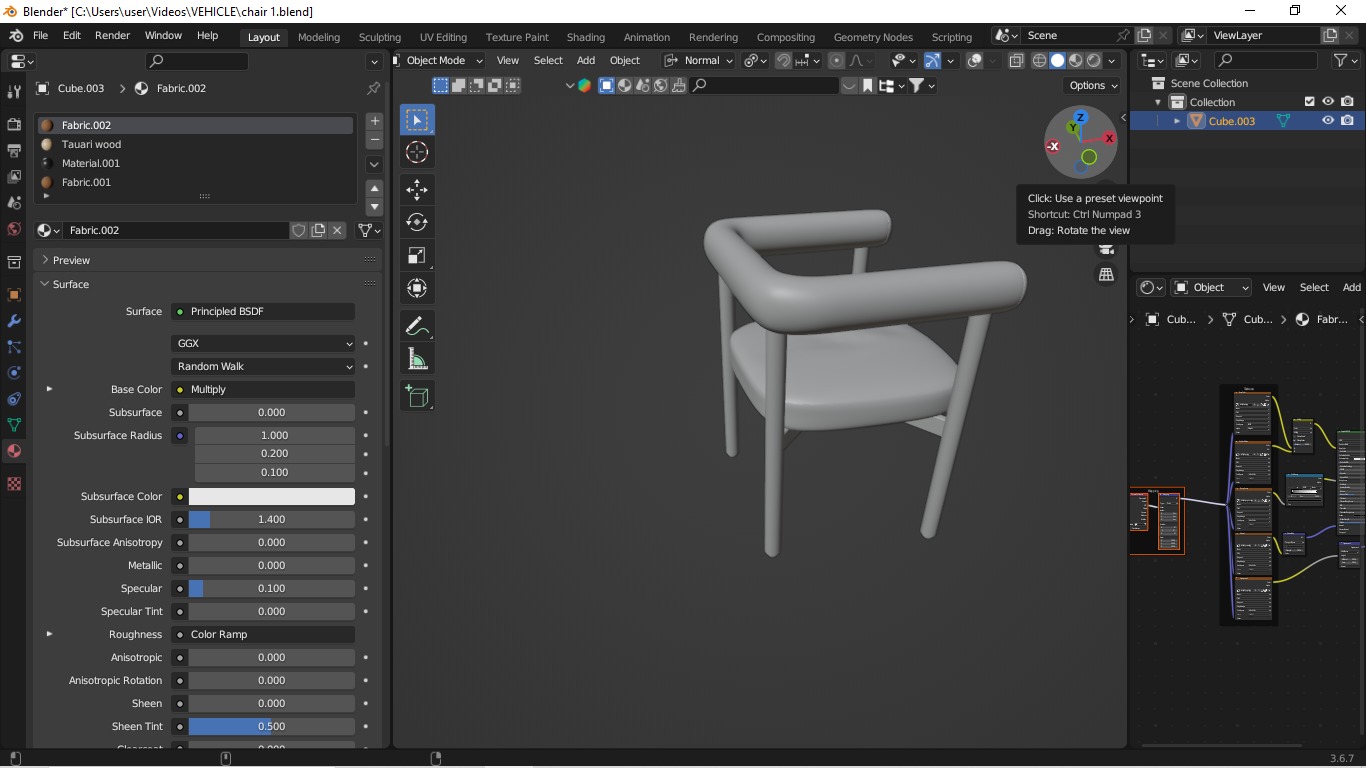Toggle Collection viewport visibility eye

1328,102
